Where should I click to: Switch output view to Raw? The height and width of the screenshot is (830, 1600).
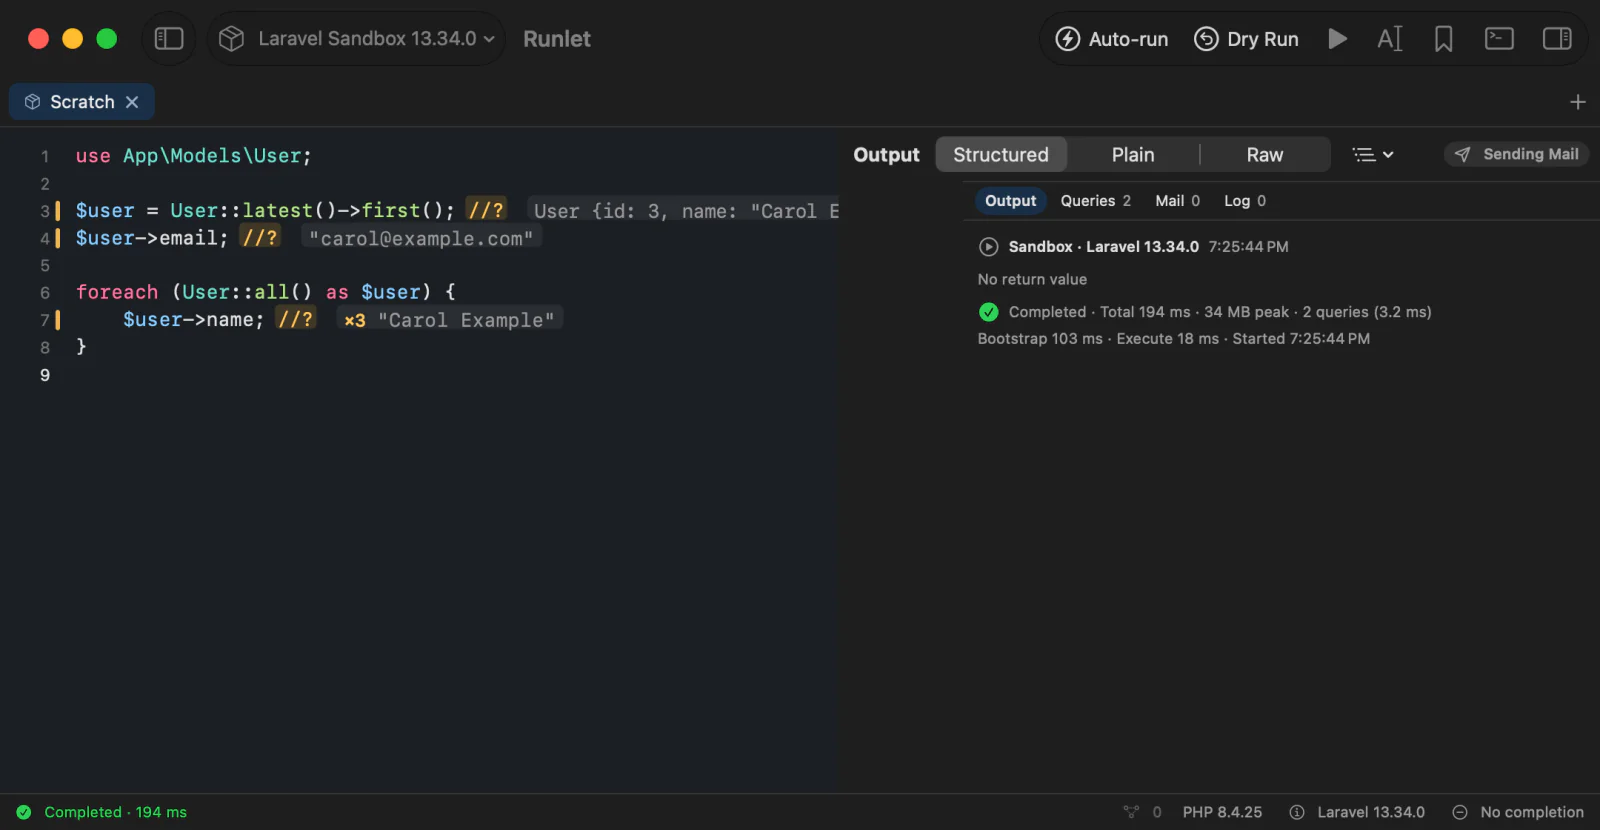pyautogui.click(x=1265, y=155)
